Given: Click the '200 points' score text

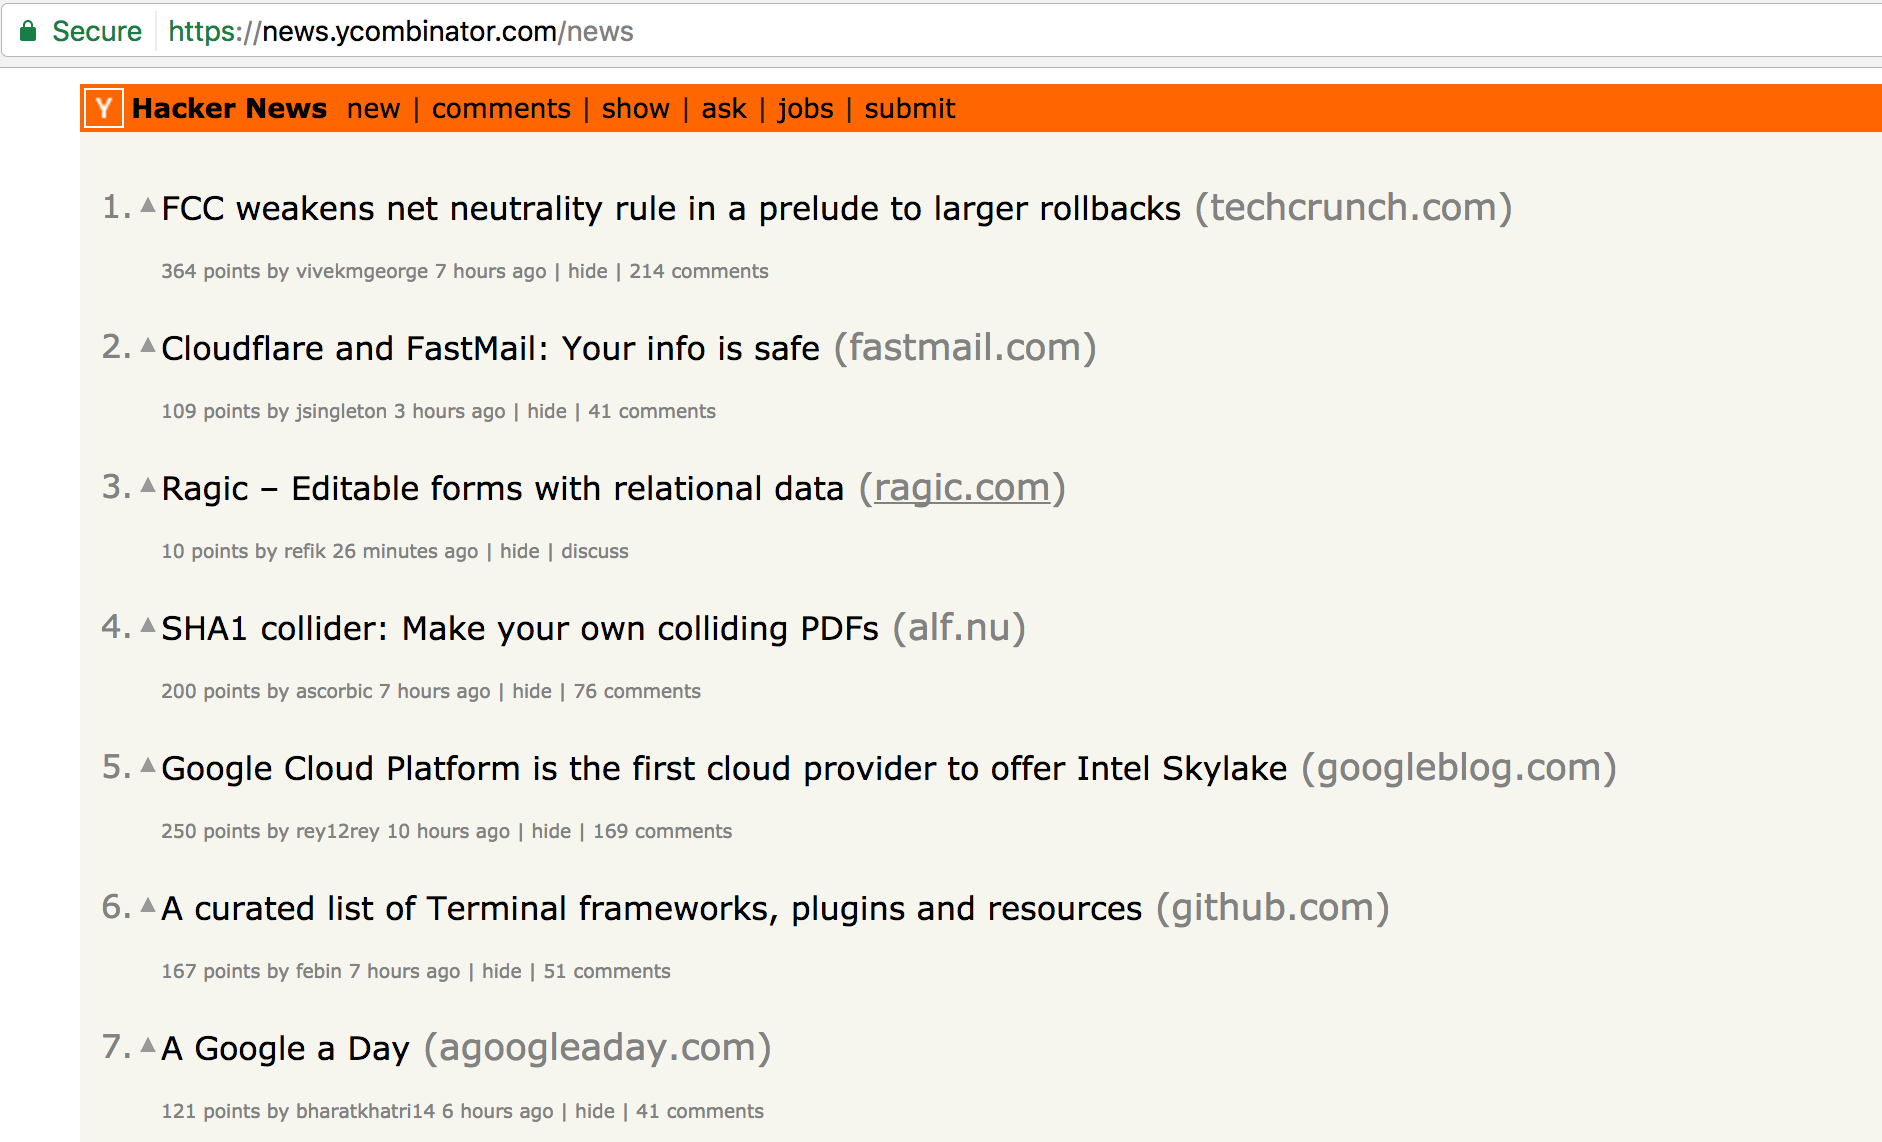Looking at the screenshot, I should [211, 691].
